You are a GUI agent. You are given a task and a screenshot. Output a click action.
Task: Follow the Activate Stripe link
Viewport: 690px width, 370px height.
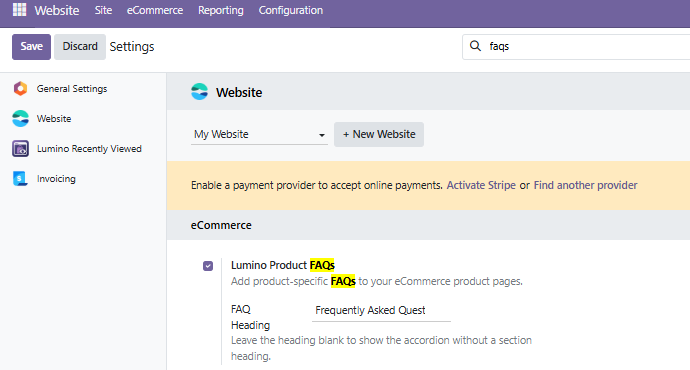click(x=481, y=185)
